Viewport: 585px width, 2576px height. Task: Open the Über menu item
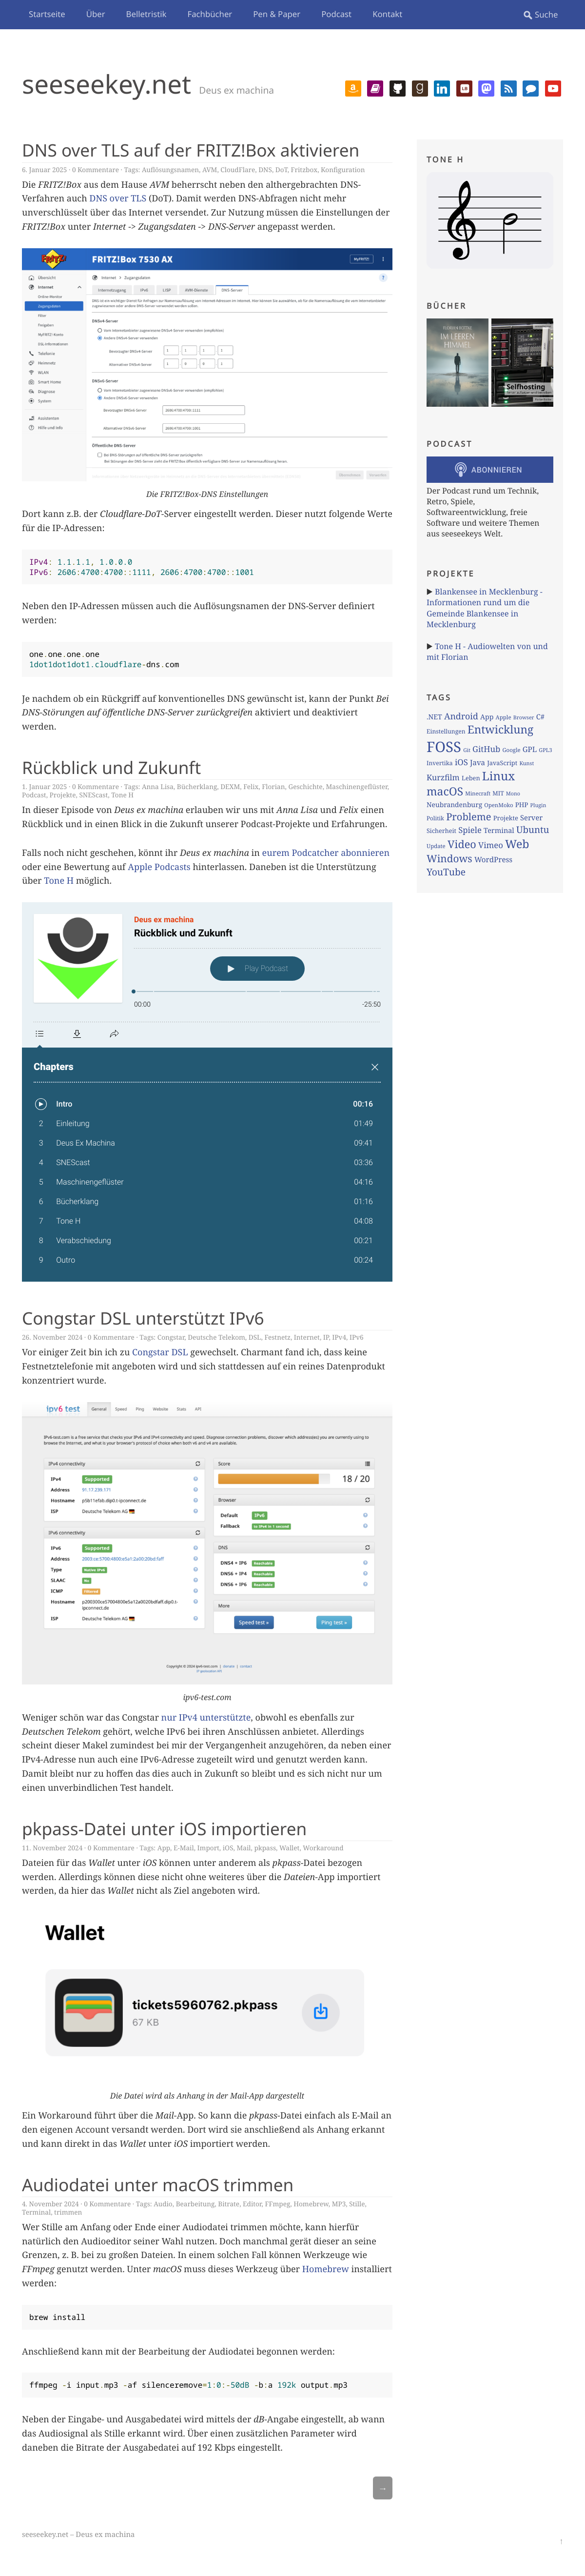tap(96, 14)
